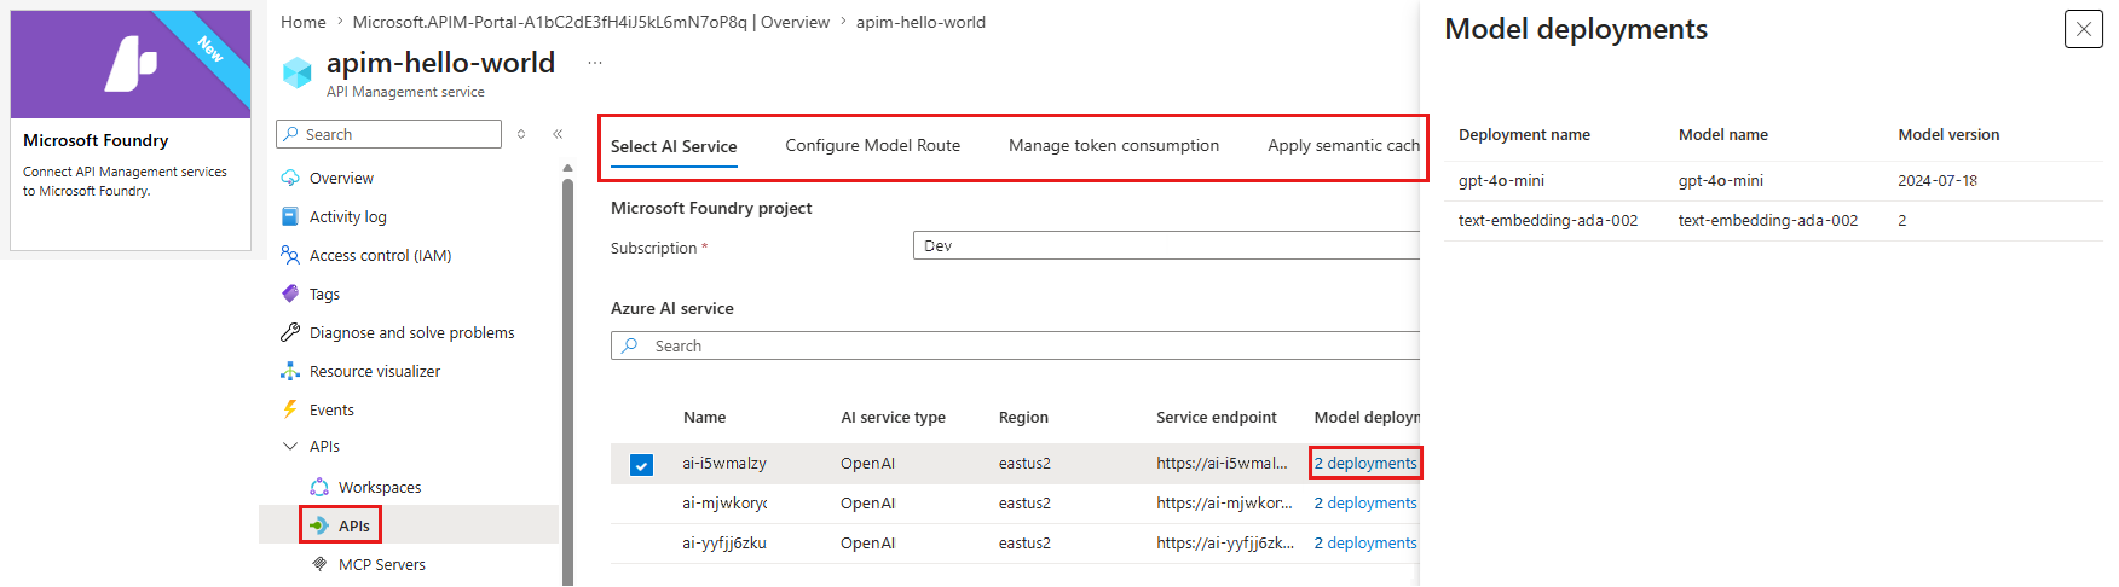Uncheck the ai-i5wmalzy row checkbox
The height and width of the screenshot is (587, 2119).
pyautogui.click(x=642, y=464)
